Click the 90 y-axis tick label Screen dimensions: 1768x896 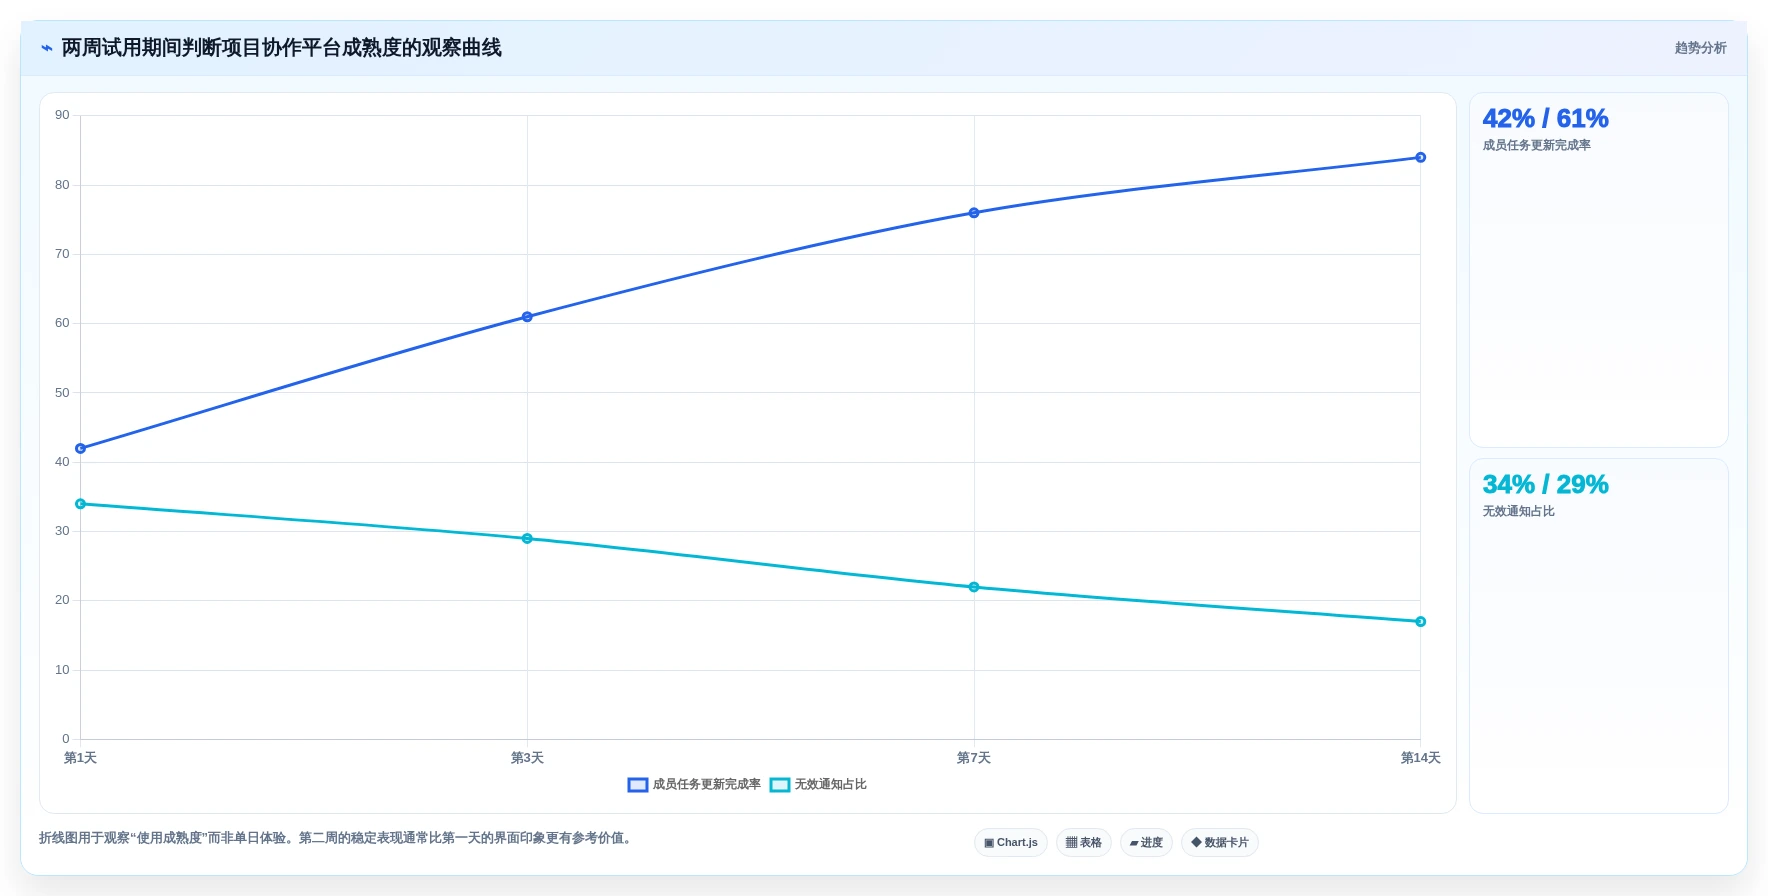(x=62, y=115)
